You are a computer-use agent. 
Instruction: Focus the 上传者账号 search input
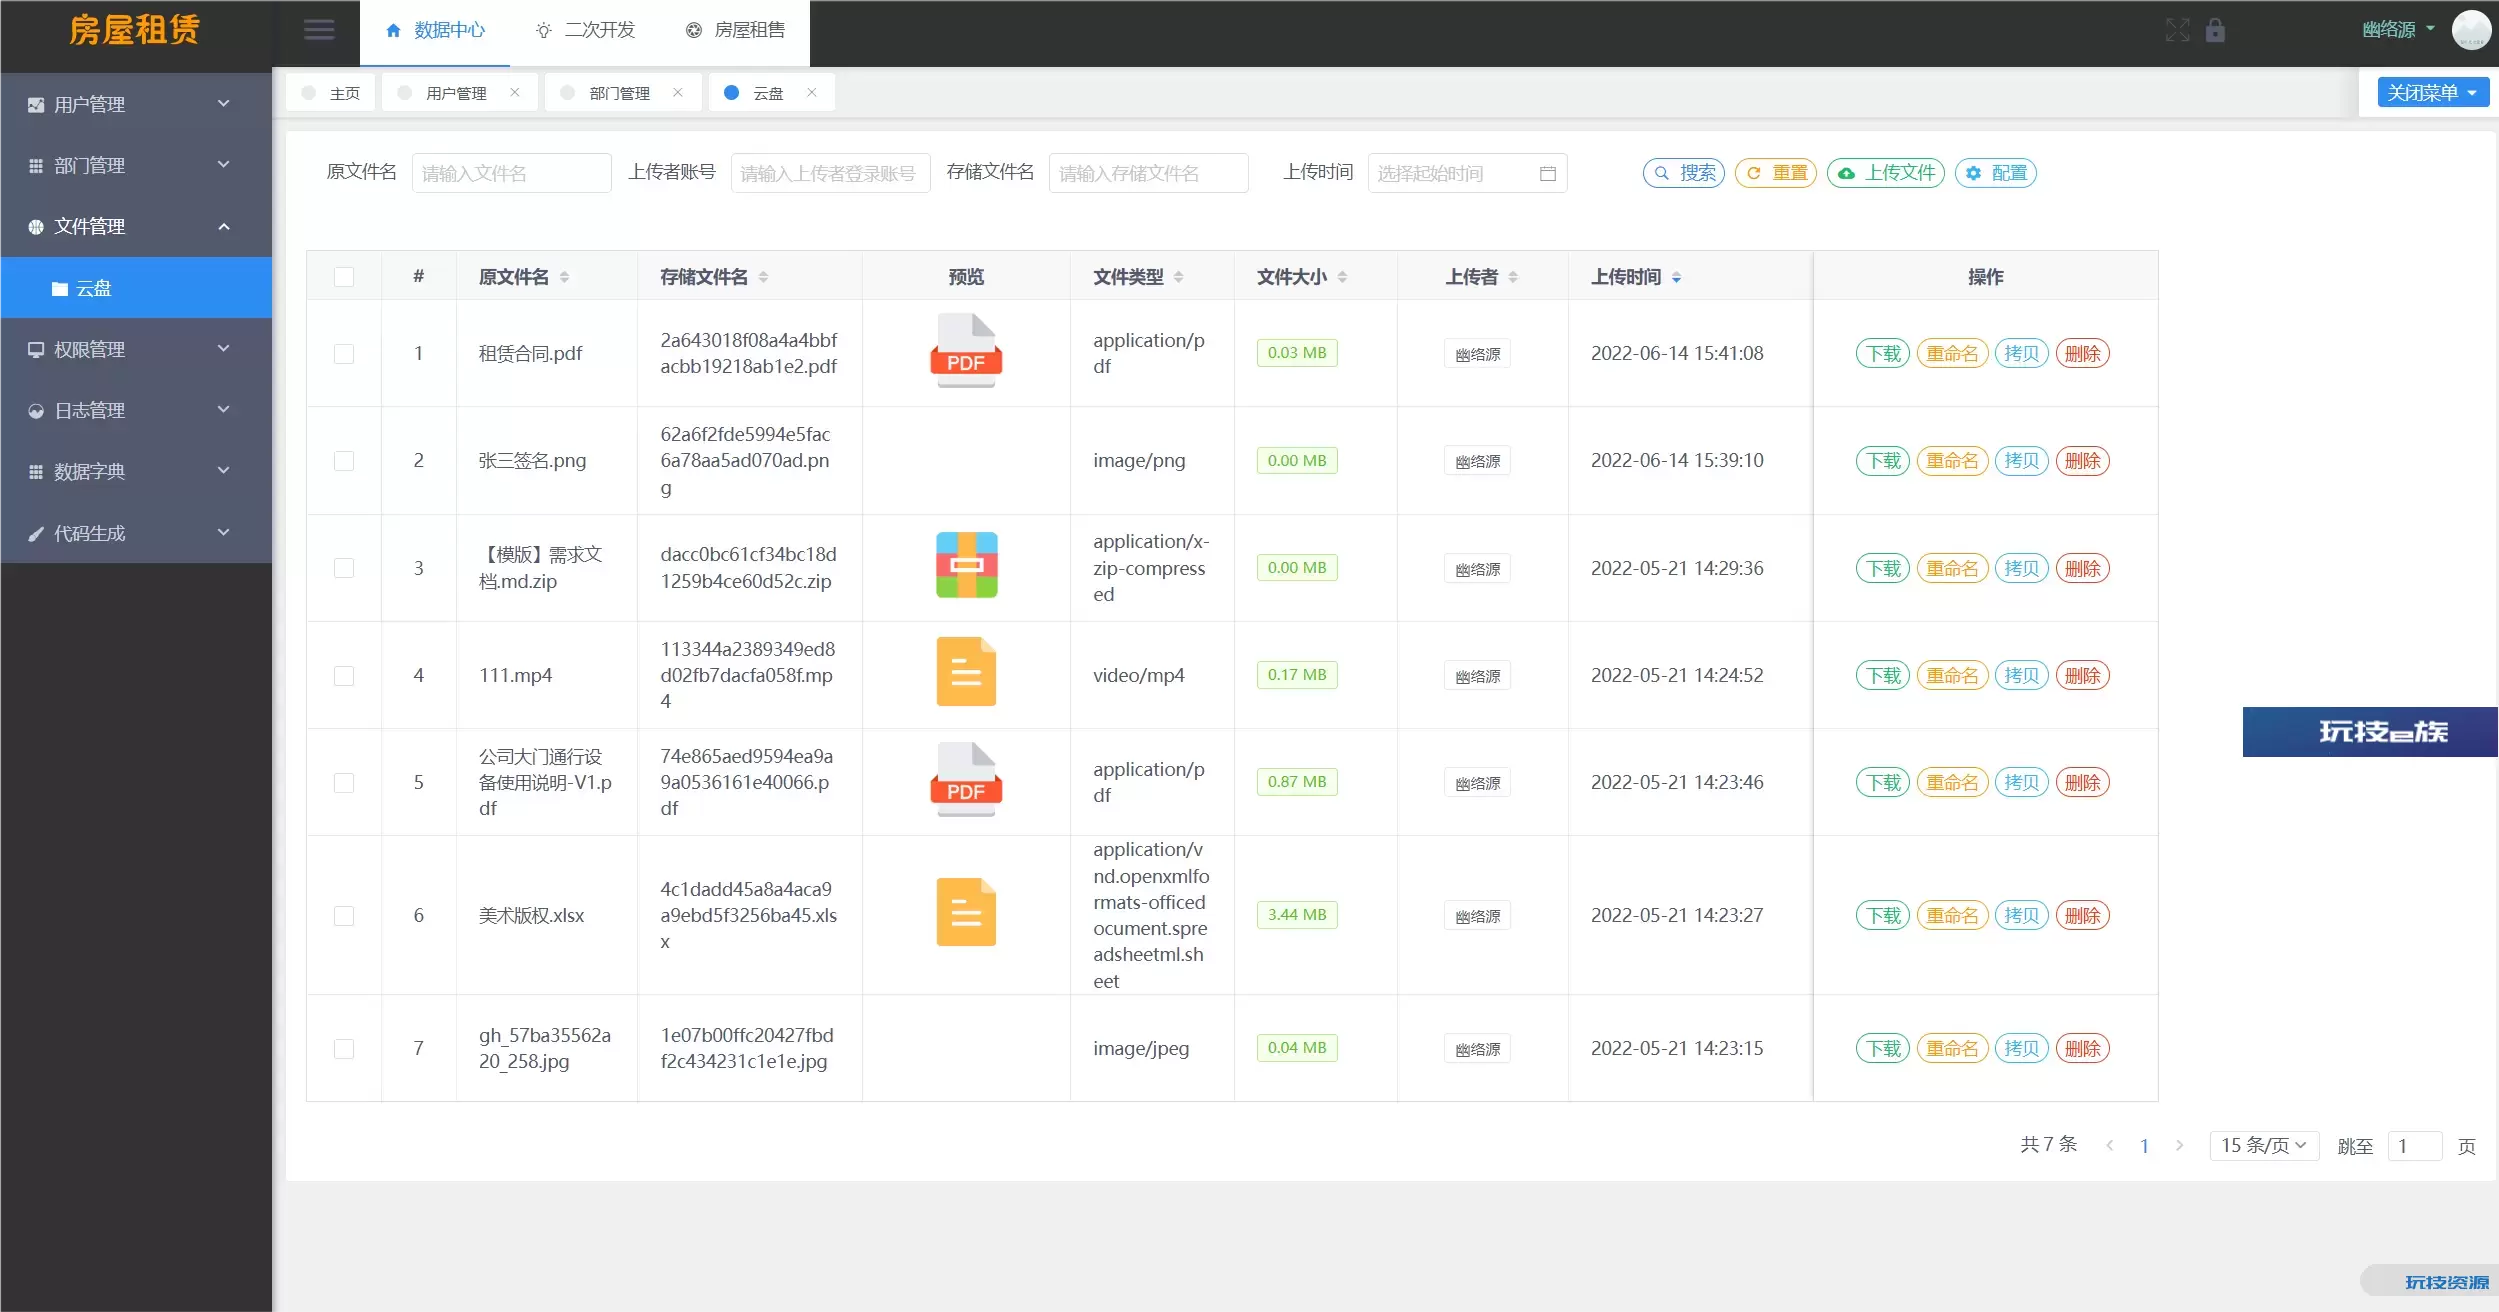(830, 173)
